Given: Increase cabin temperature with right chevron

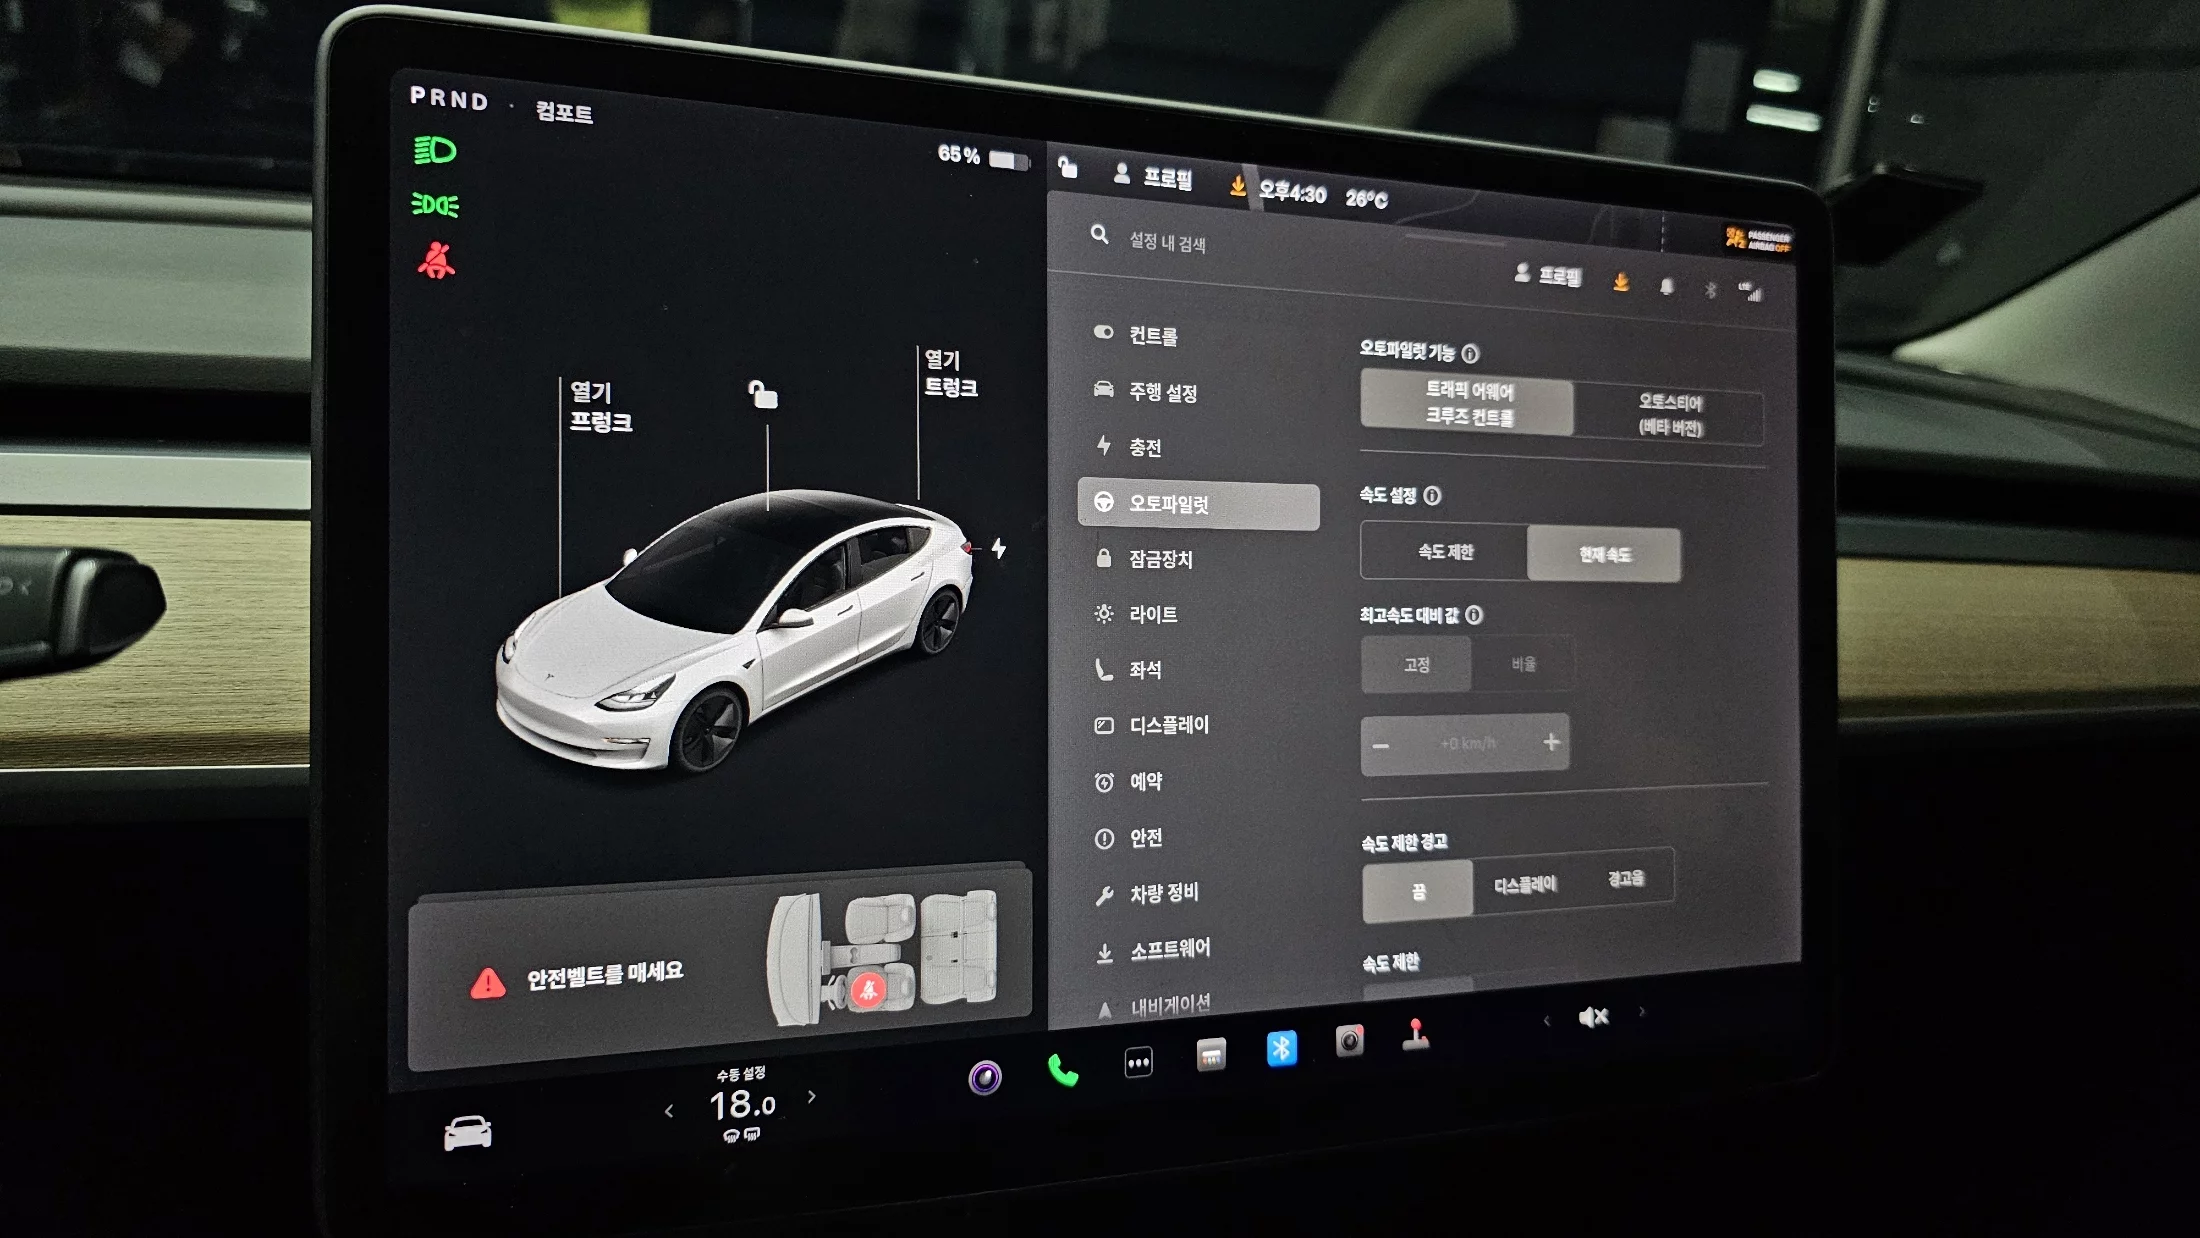Looking at the screenshot, I should (x=811, y=1097).
